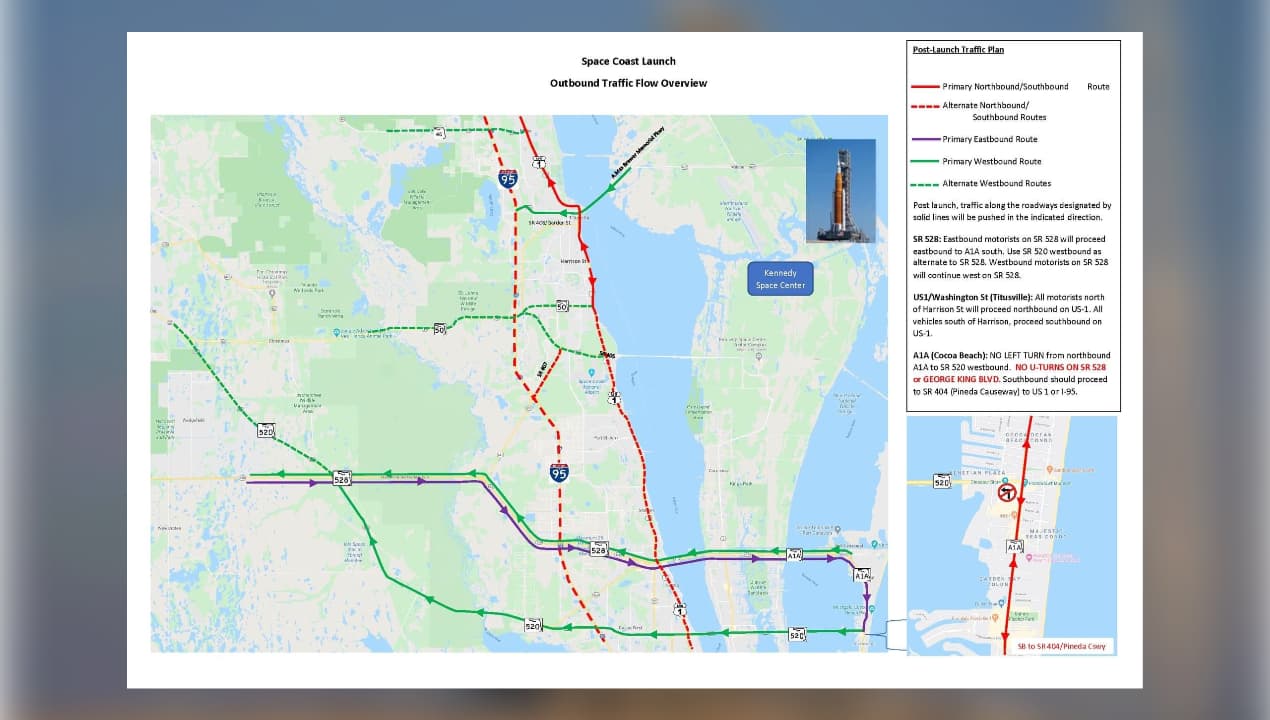Select the I-95 shield near SR 406/Garden St
This screenshot has width=1270, height=720.
(508, 179)
